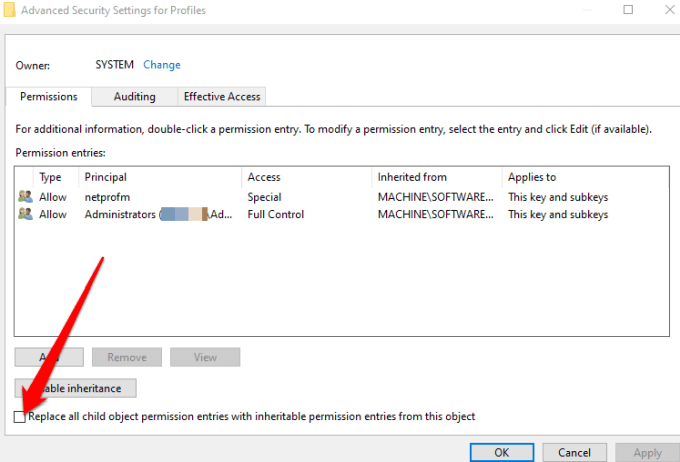Open the Effective Access tab

coord(221,97)
